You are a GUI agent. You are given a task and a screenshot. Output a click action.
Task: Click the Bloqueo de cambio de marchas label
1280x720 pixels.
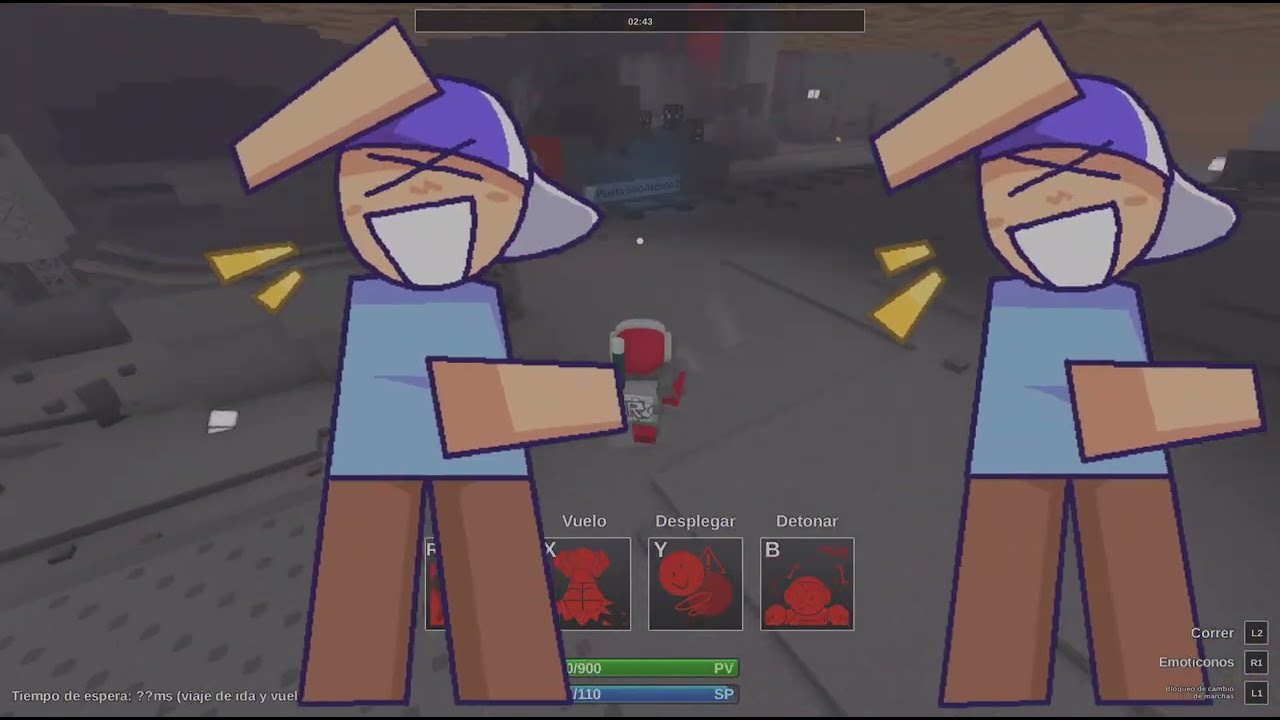click(1199, 692)
